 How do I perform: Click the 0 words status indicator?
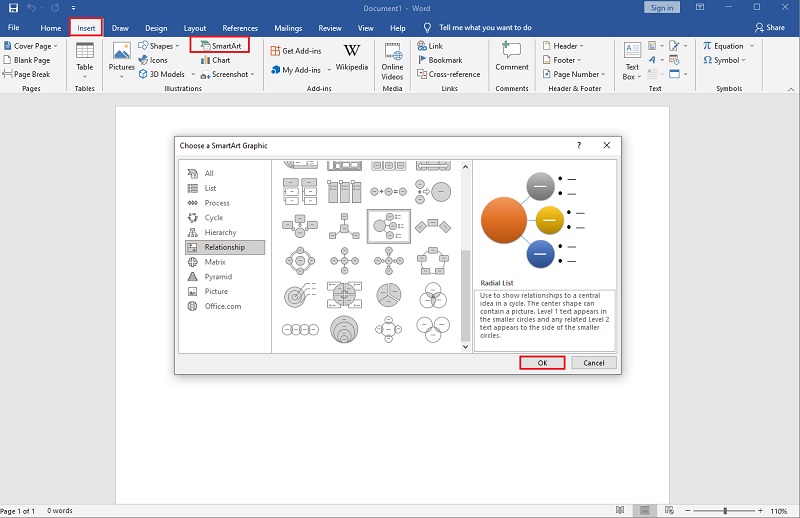pyautogui.click(x=60, y=511)
